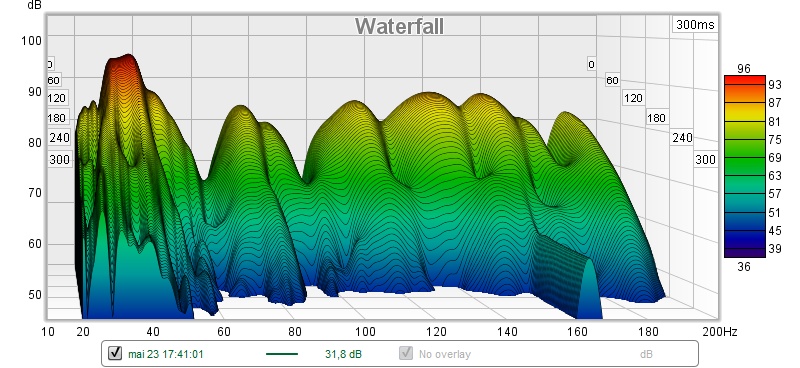Screen dimensions: 800x368
Task: Click the No overlay label
Action: point(444,354)
